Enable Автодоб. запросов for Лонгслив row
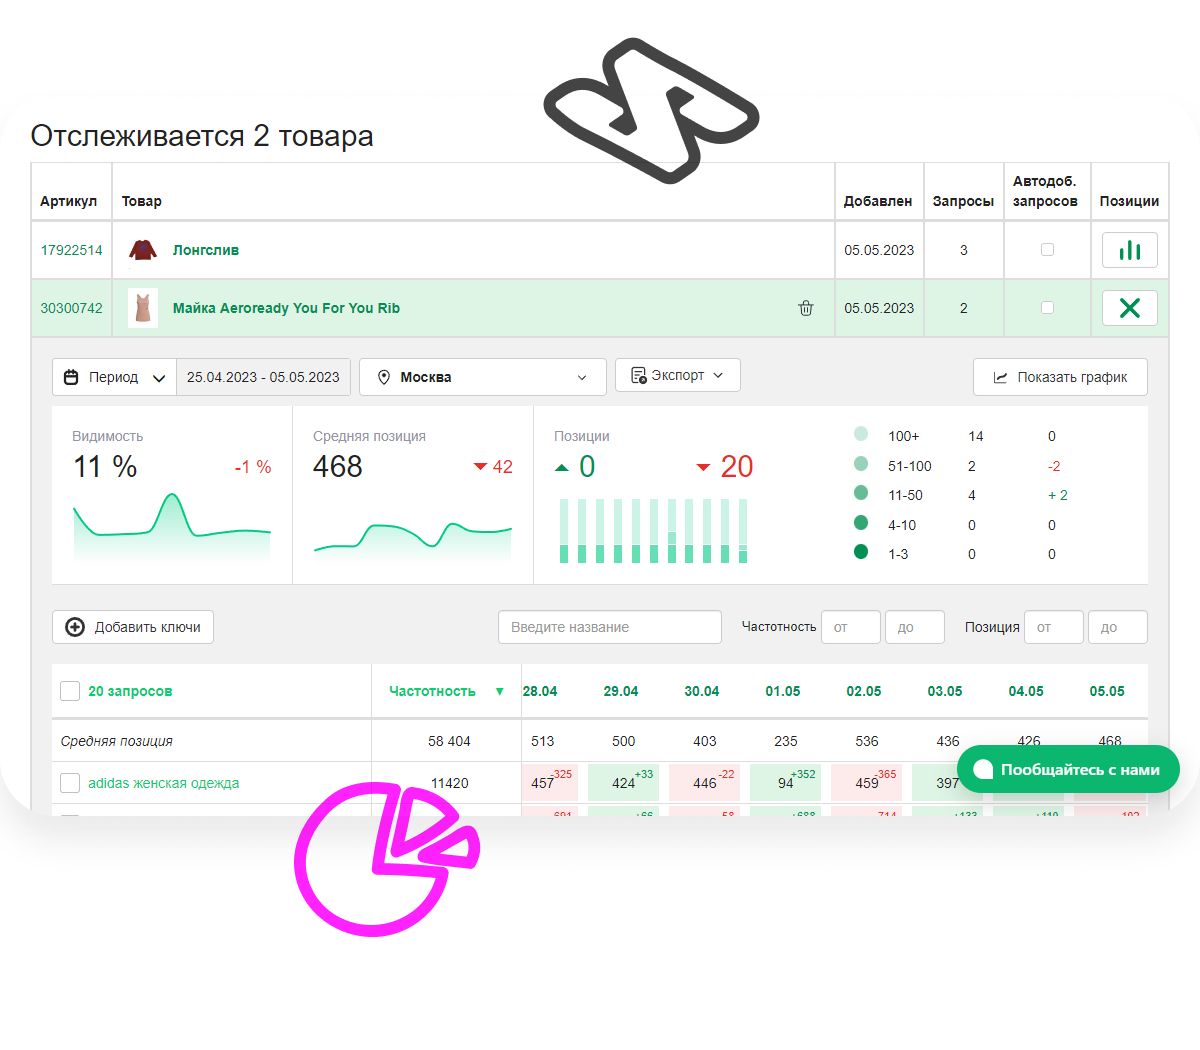Image resolution: width=1200 pixels, height=1050 pixels. [x=1047, y=250]
